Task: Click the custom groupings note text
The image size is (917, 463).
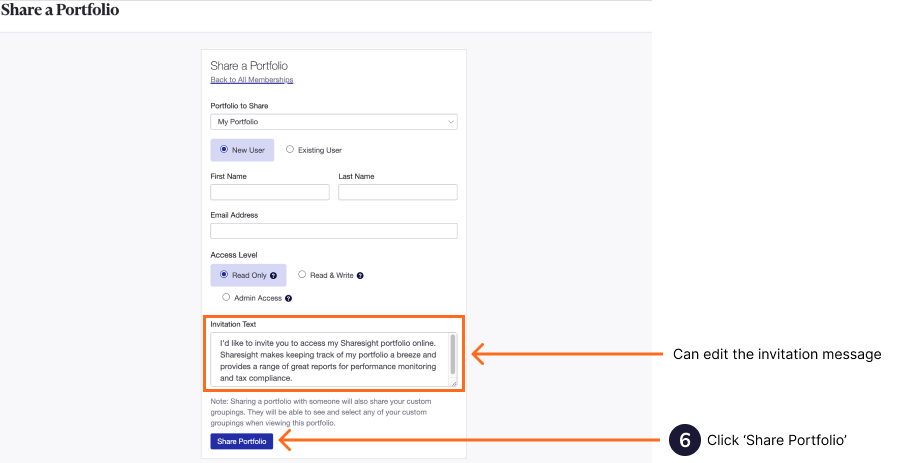Action: 321,412
